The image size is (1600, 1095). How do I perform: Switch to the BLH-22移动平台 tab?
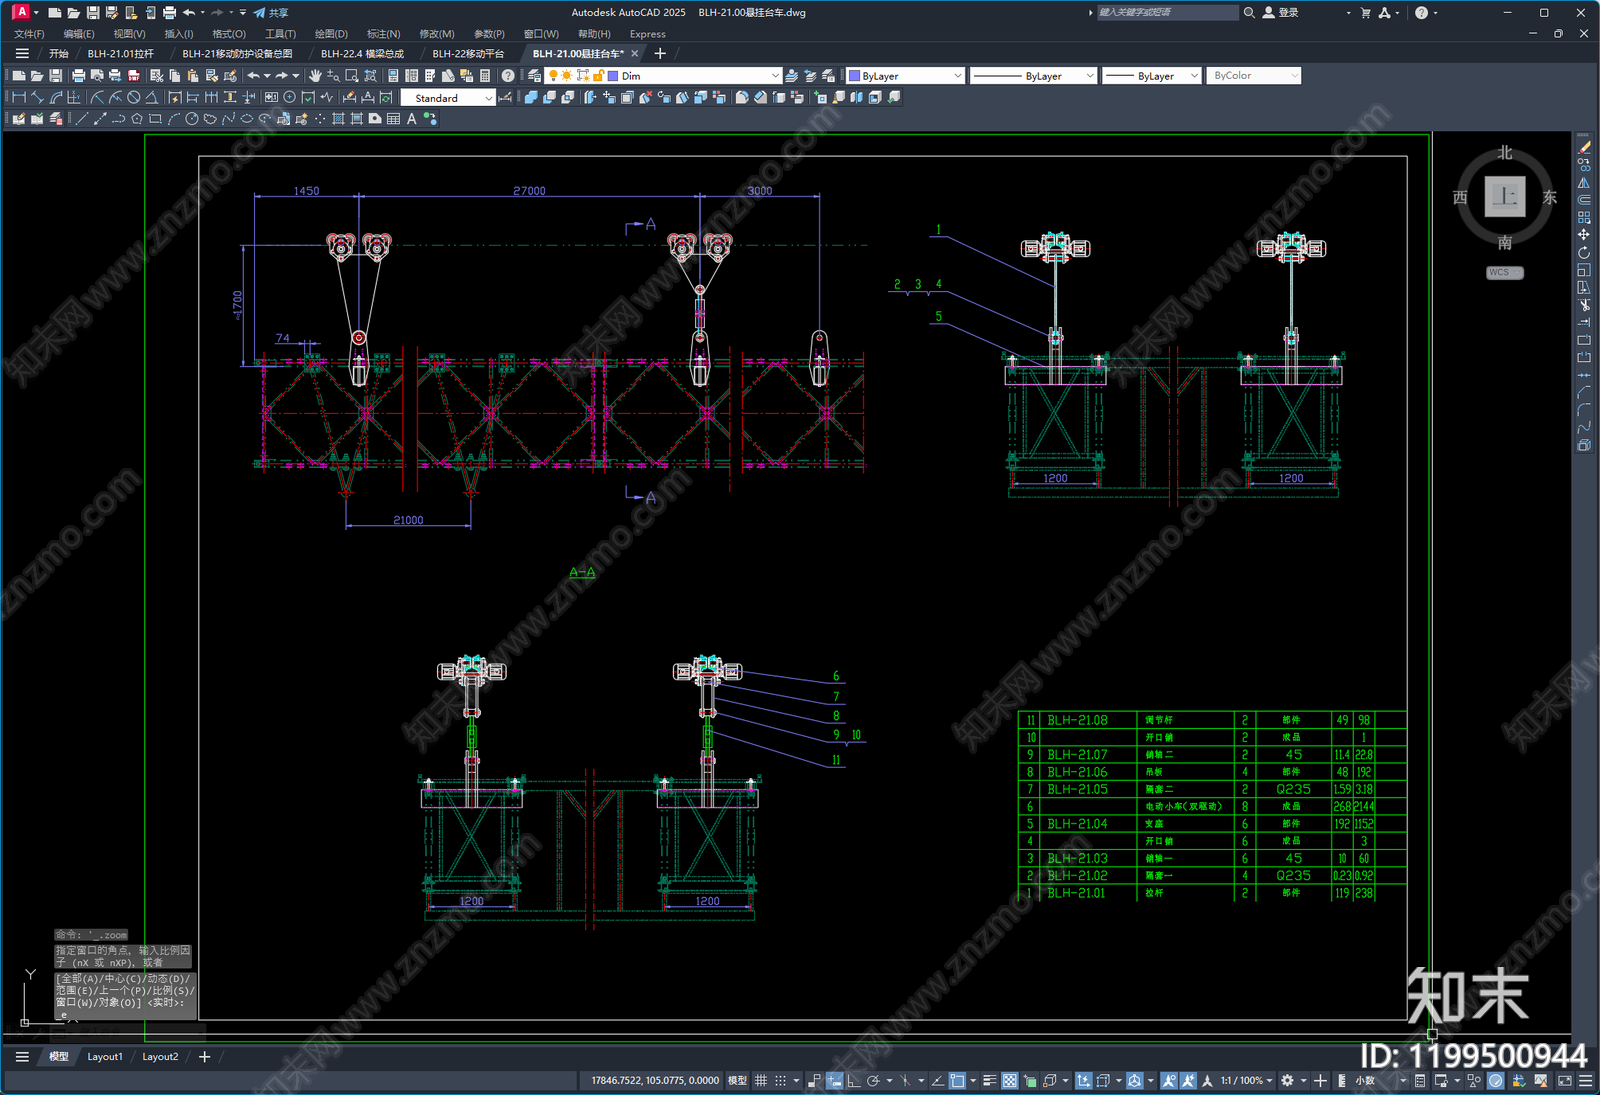click(x=468, y=54)
